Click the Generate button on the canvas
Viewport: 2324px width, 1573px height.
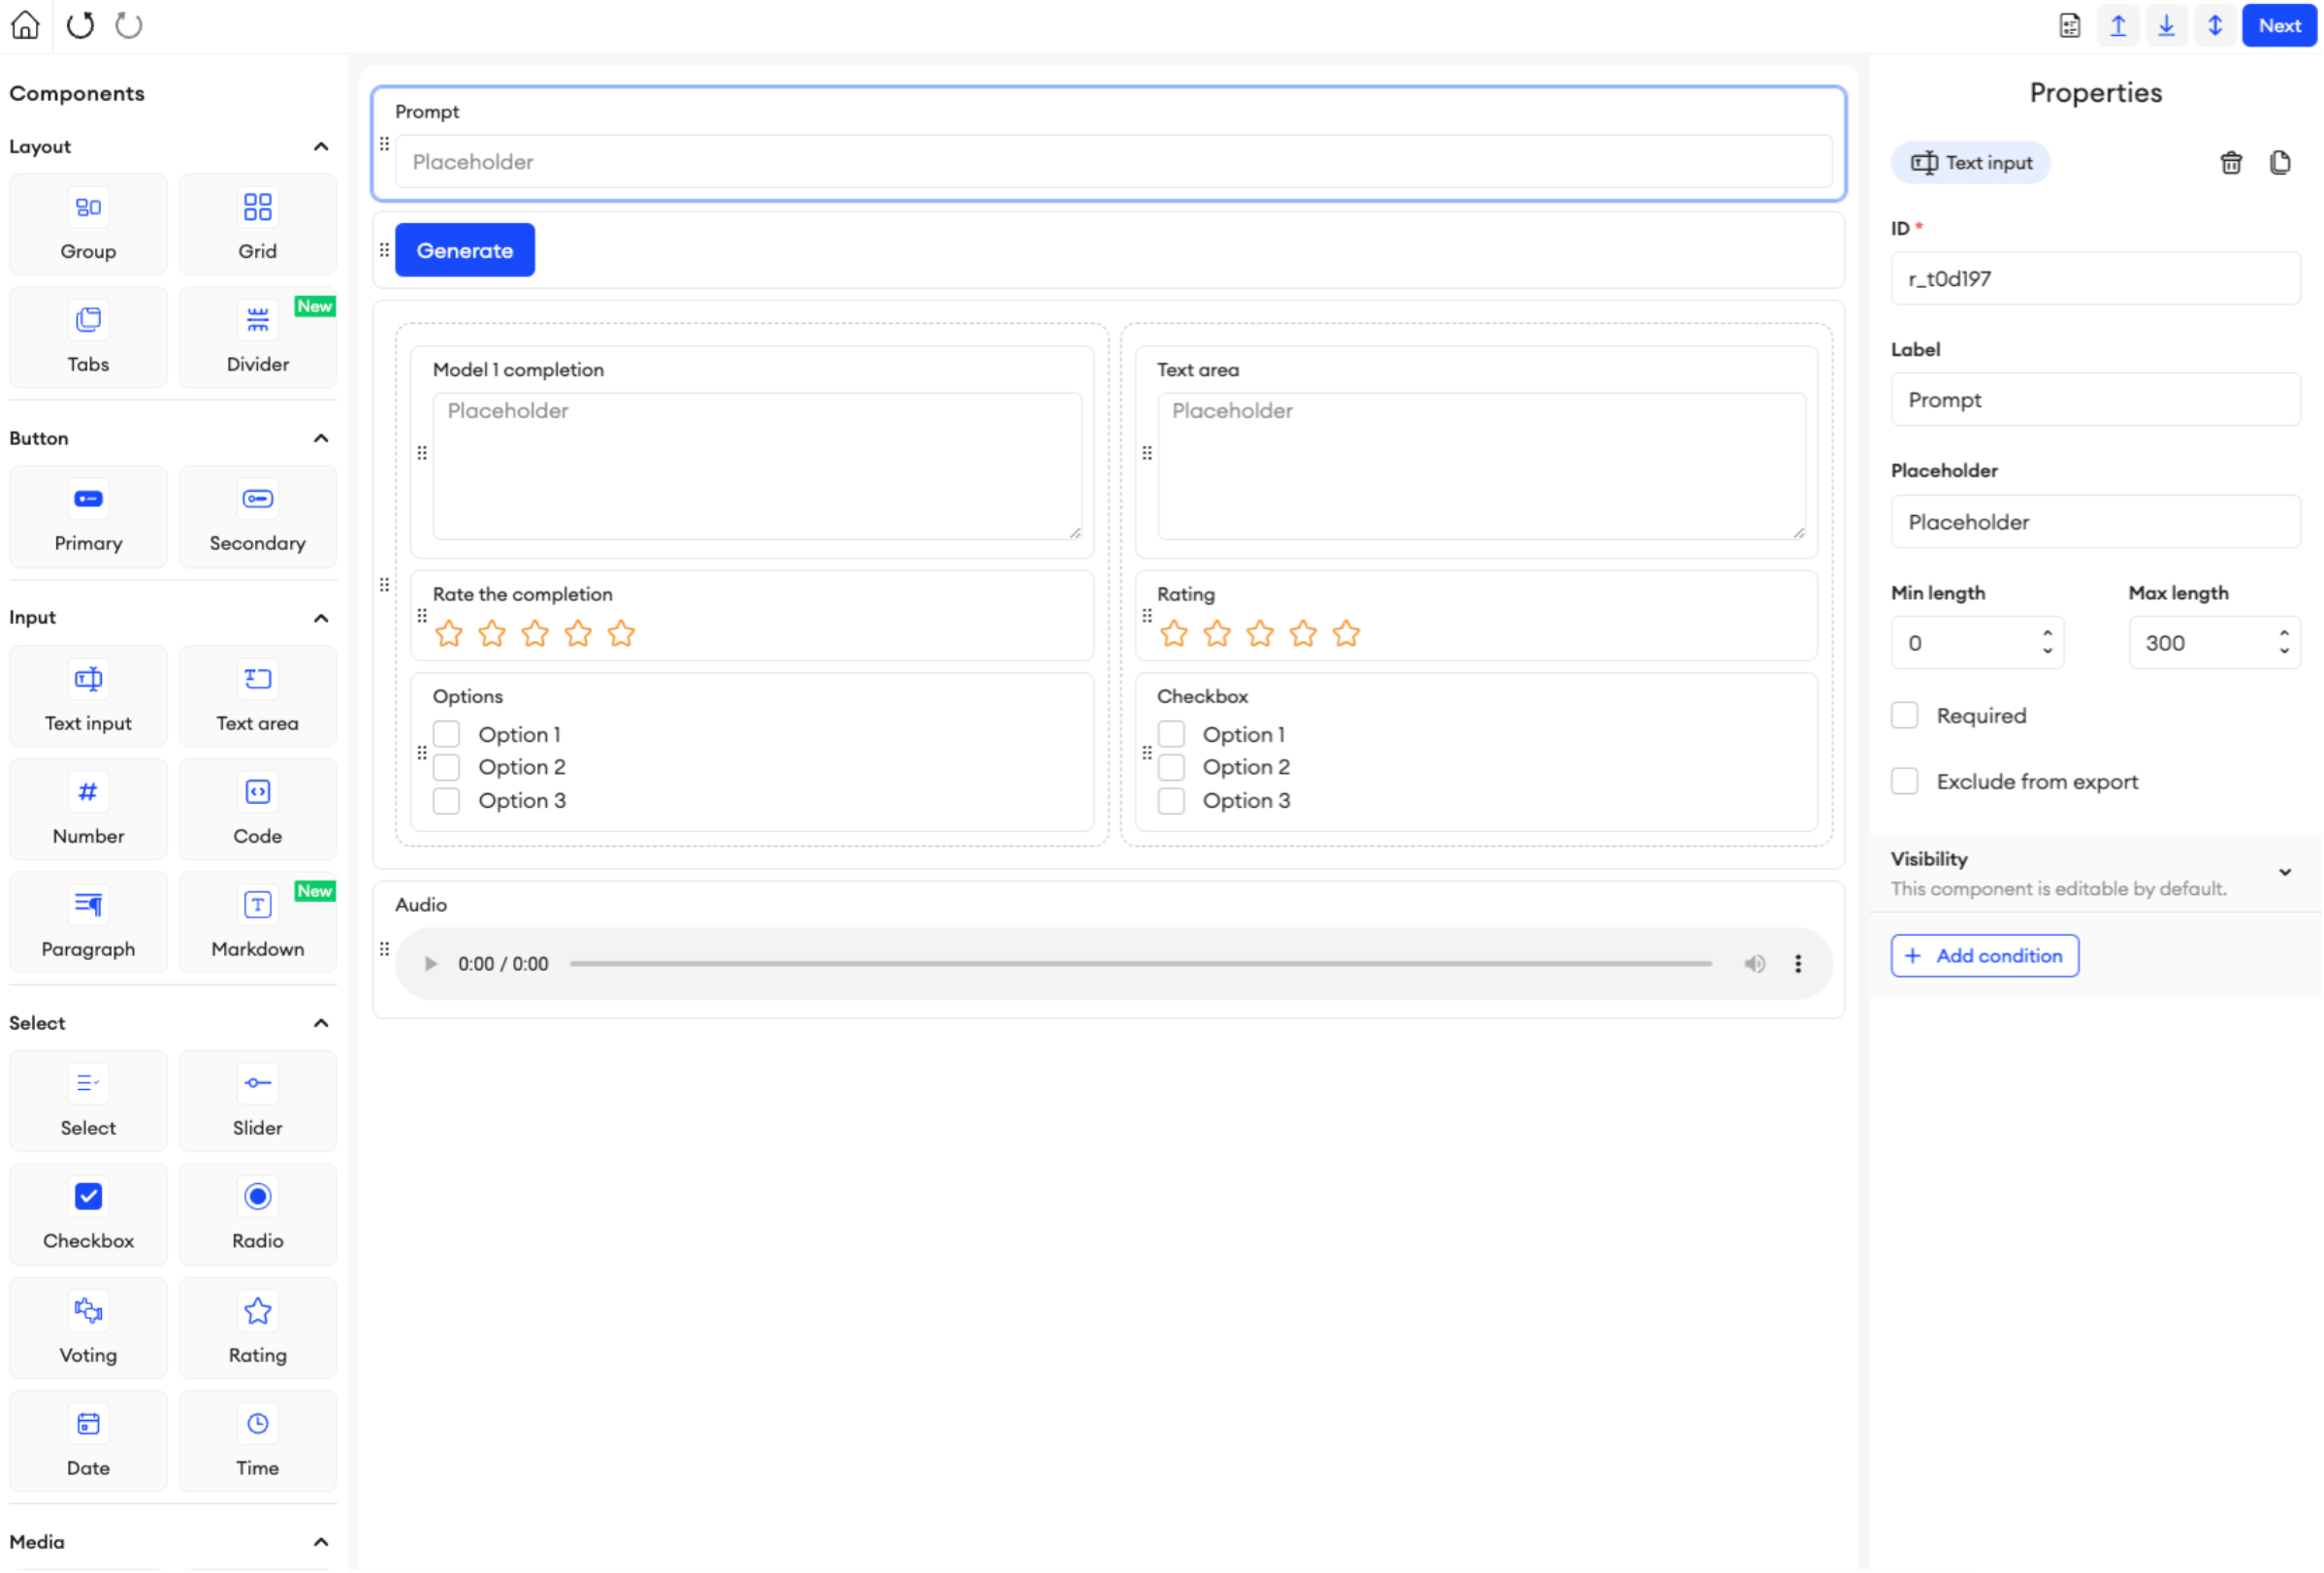pyautogui.click(x=464, y=249)
